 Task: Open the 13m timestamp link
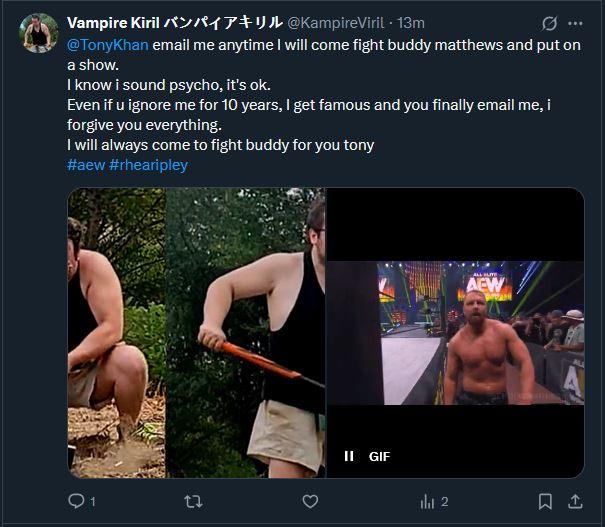click(x=411, y=22)
